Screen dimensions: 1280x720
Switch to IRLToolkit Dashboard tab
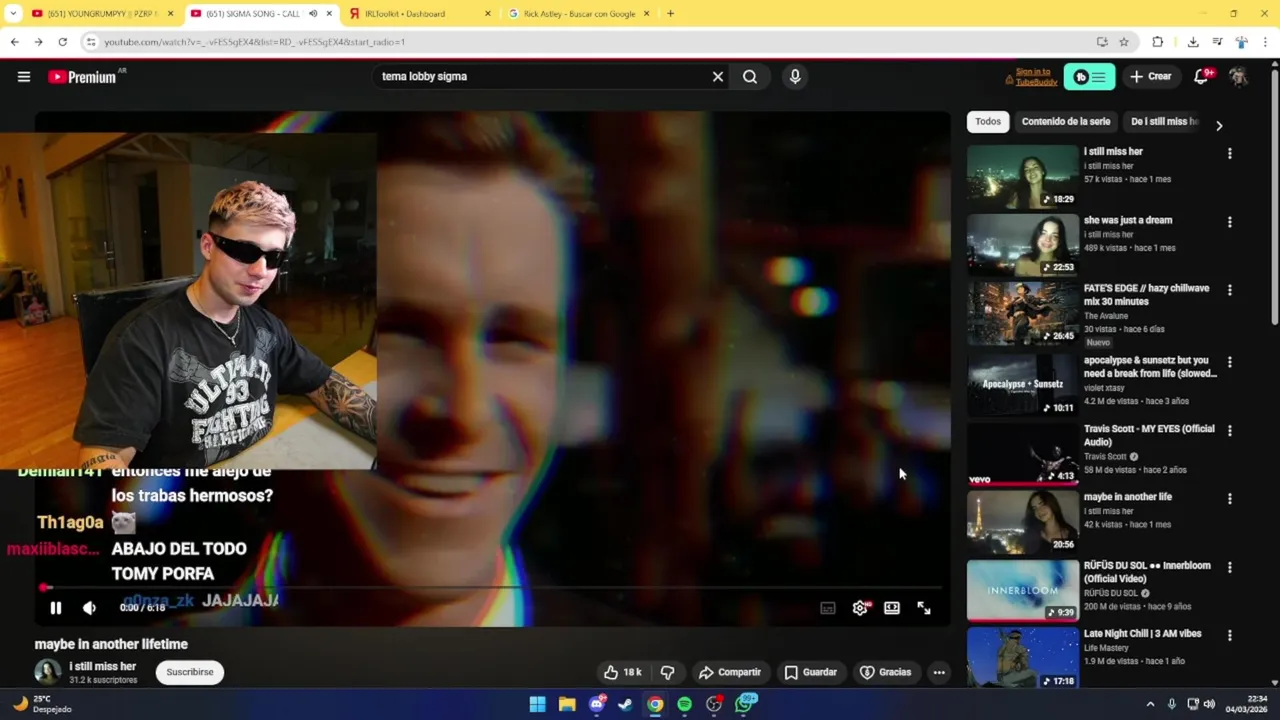point(421,14)
